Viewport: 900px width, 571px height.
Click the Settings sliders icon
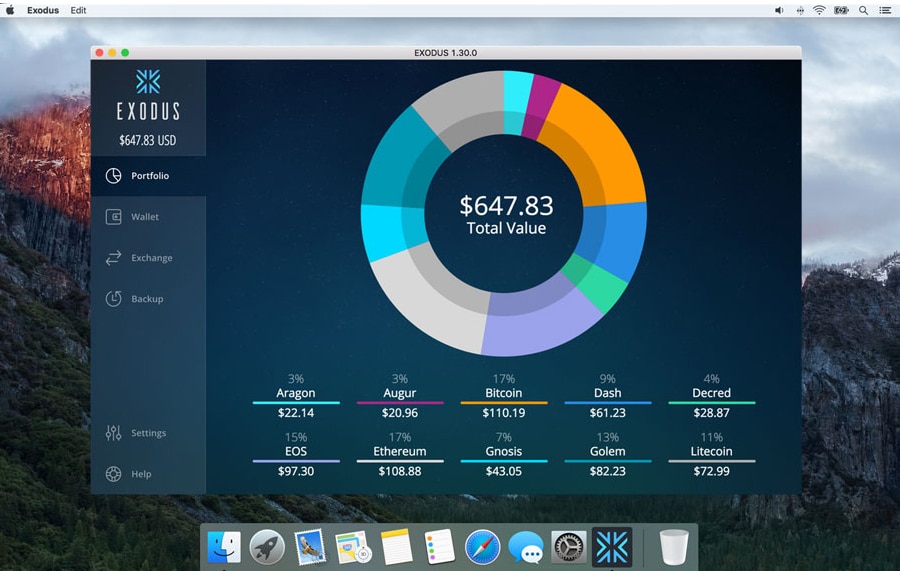(x=114, y=433)
